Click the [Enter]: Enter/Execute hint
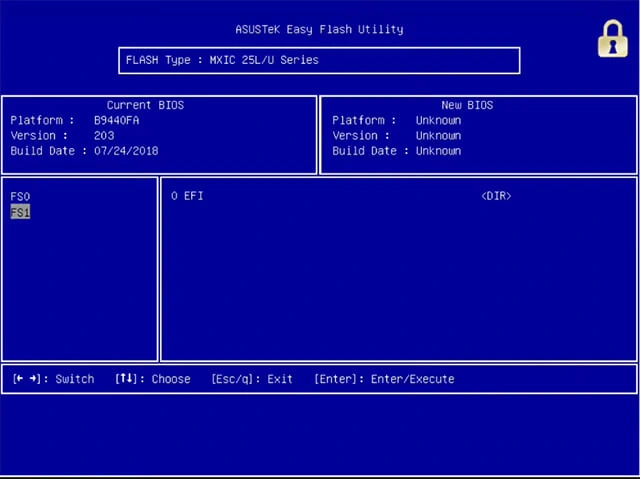 tap(384, 379)
